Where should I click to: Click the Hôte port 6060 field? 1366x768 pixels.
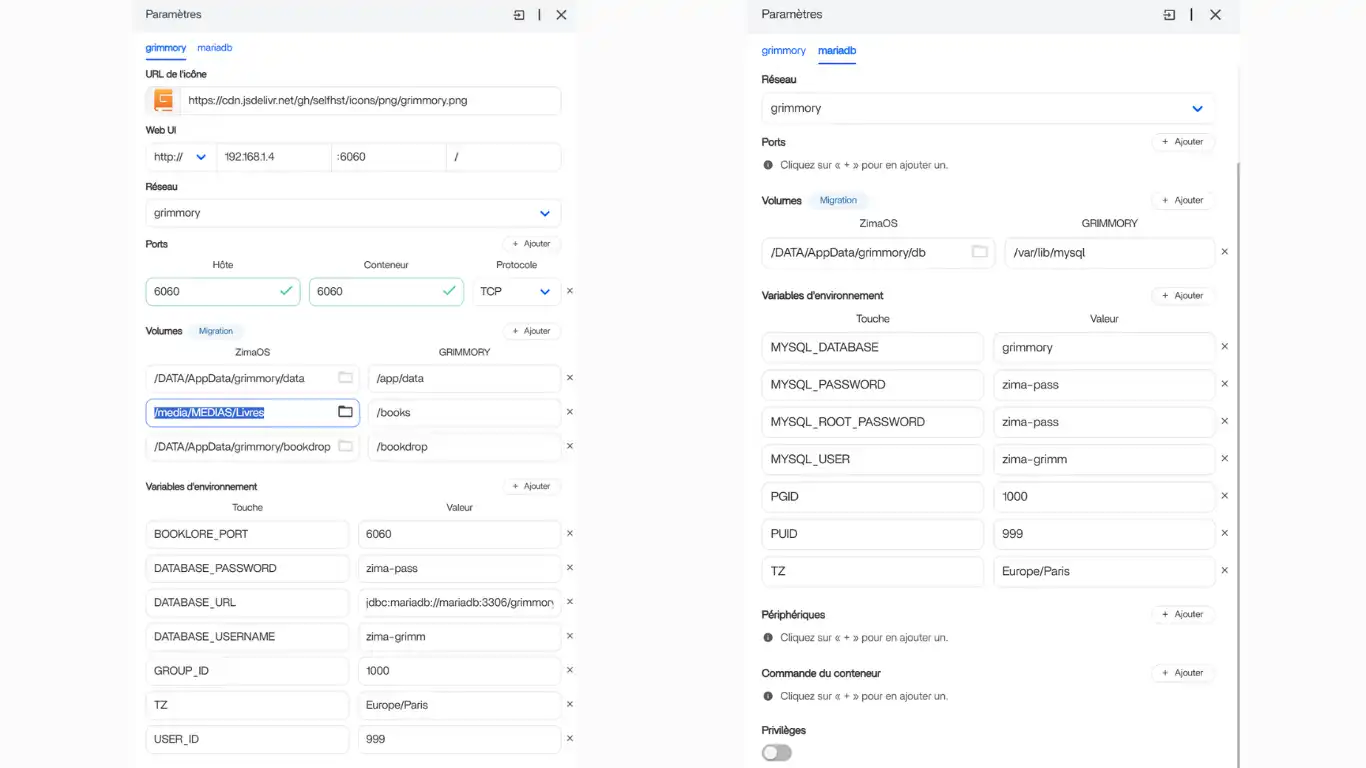(x=223, y=291)
